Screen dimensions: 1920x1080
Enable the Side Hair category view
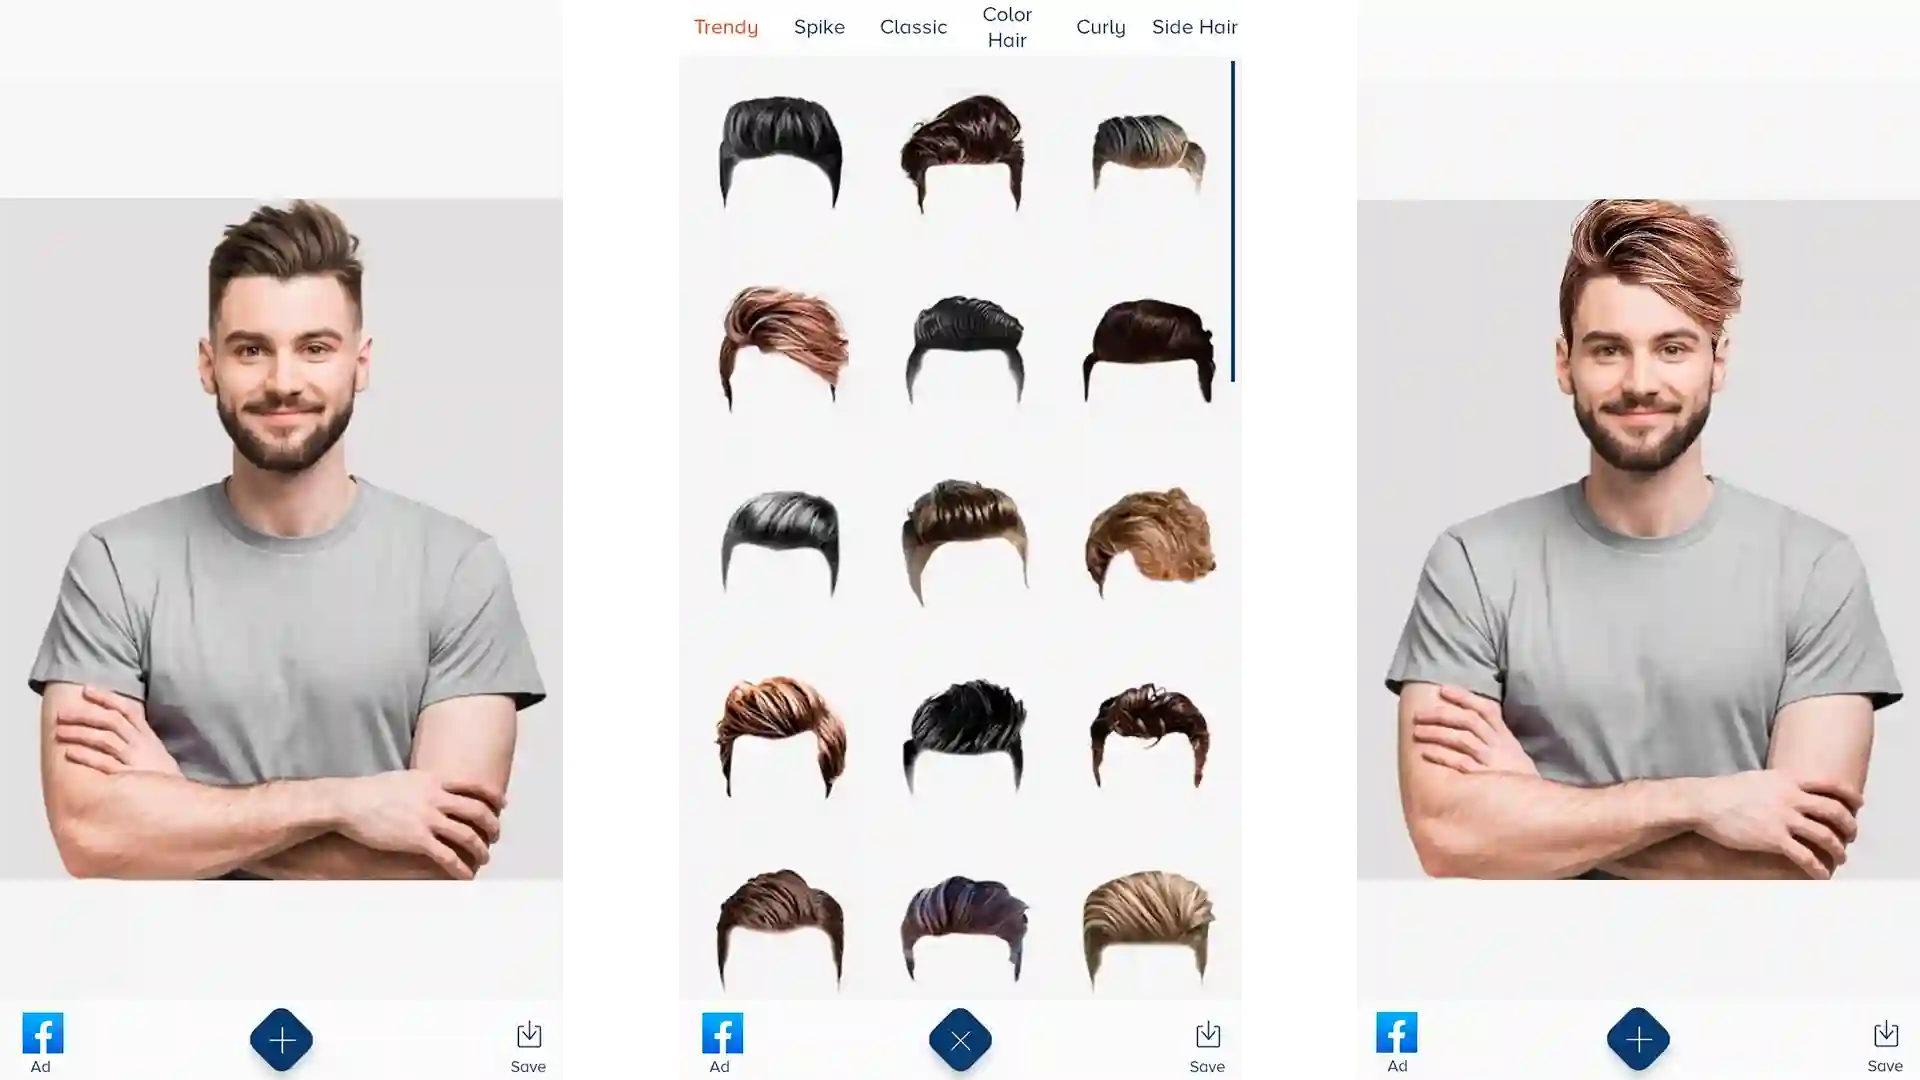pos(1195,26)
